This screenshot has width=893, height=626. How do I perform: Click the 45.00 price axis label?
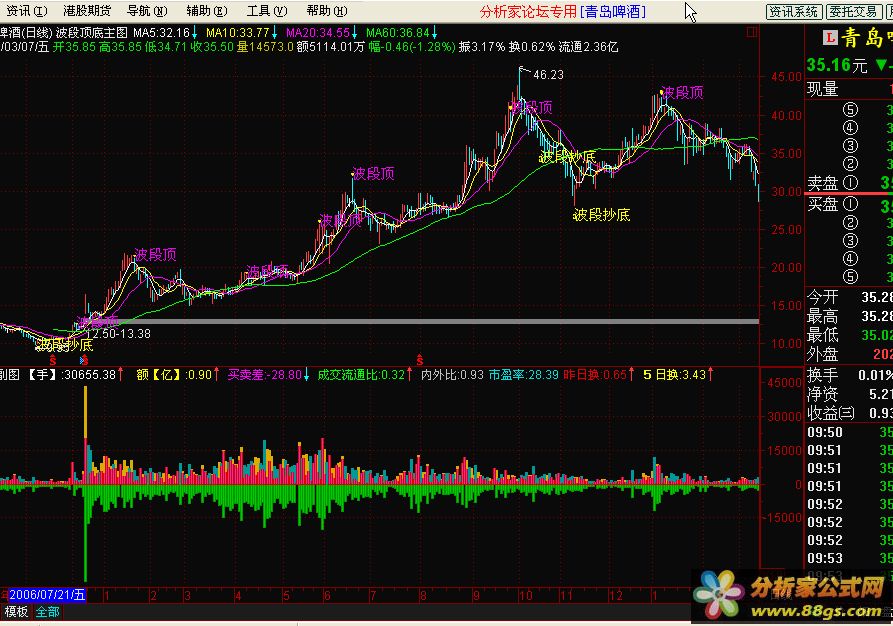coord(787,77)
